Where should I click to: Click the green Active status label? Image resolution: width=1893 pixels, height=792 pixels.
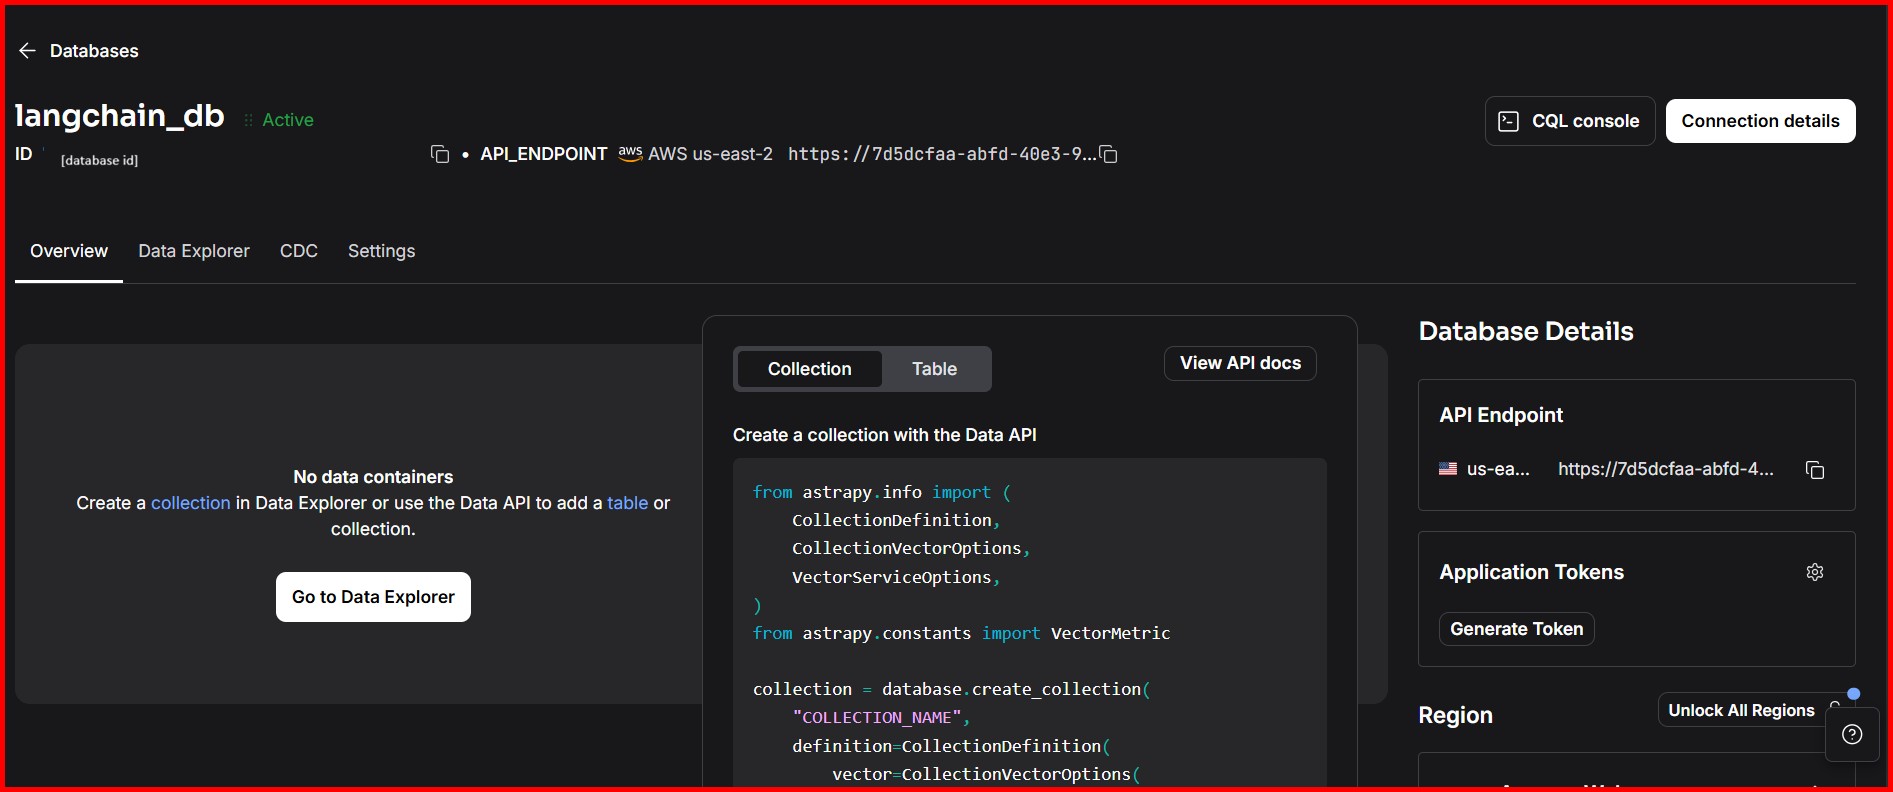(288, 120)
